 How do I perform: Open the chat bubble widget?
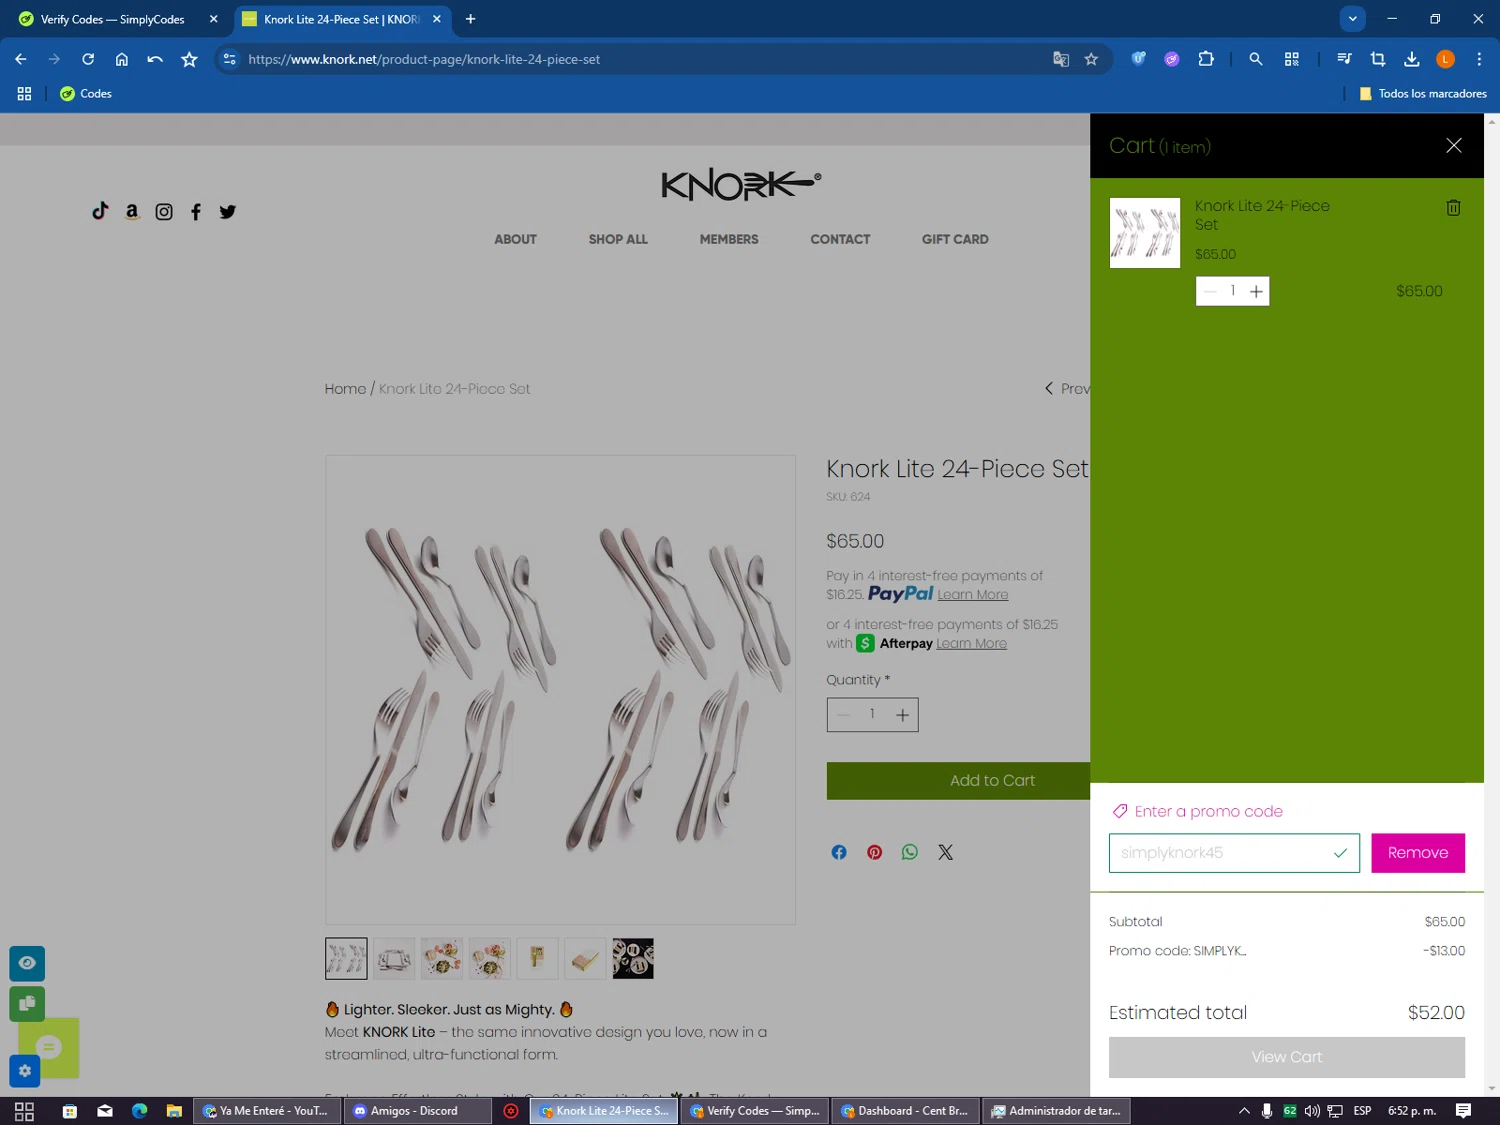(49, 1048)
